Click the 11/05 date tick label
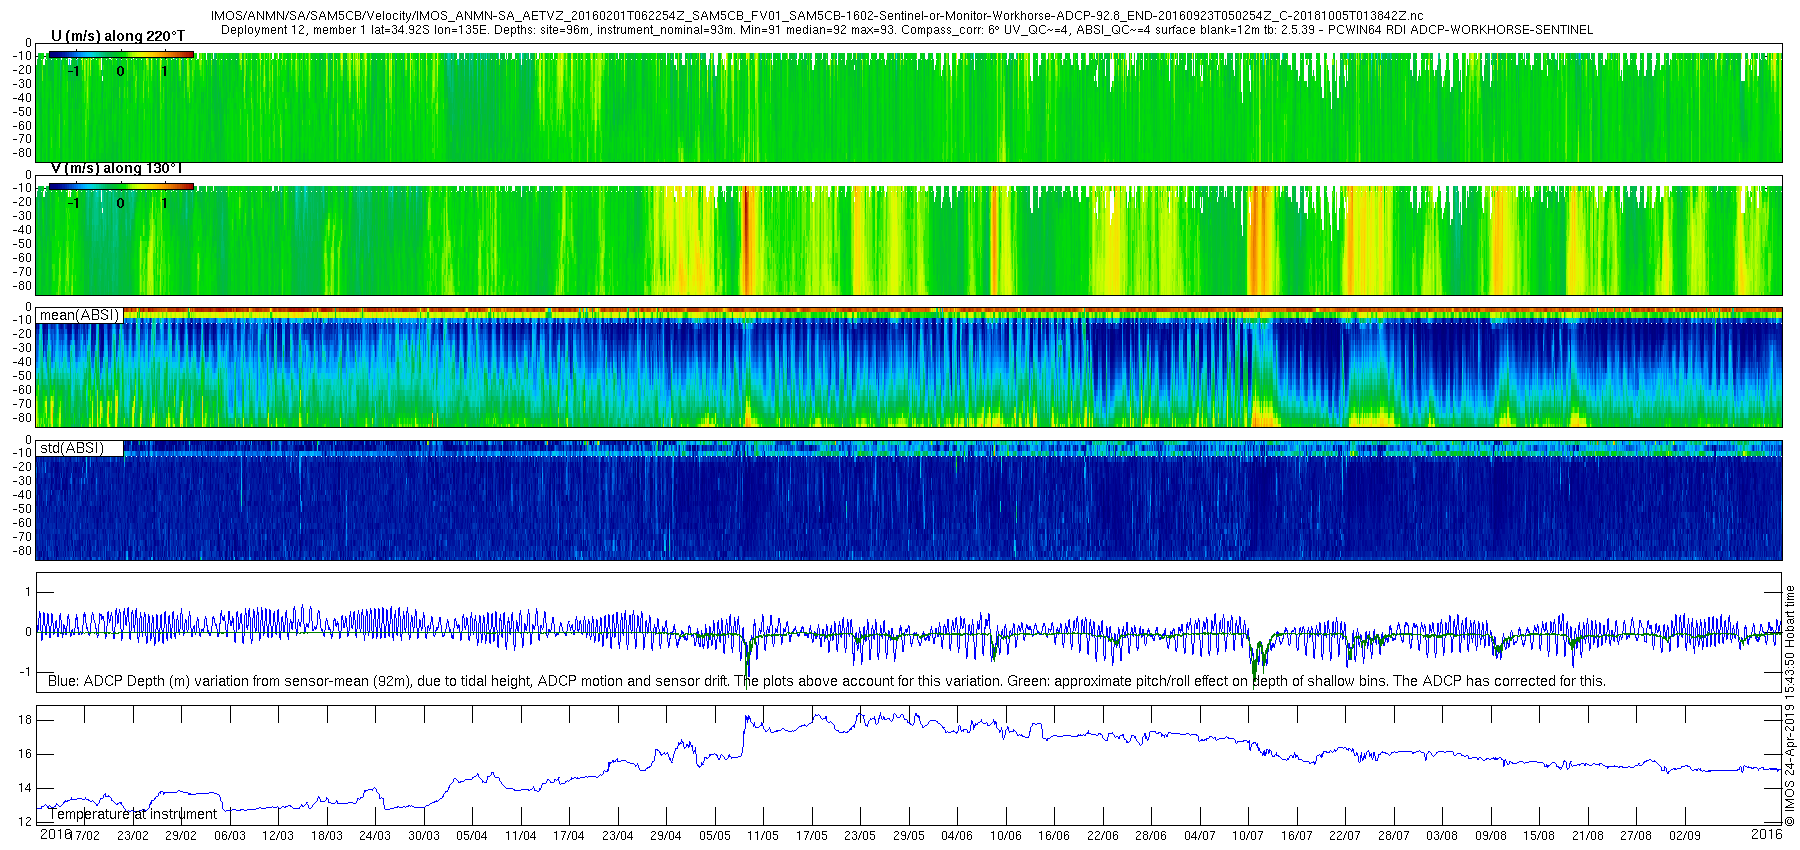Screen dimensions: 1800x850 (x=763, y=836)
